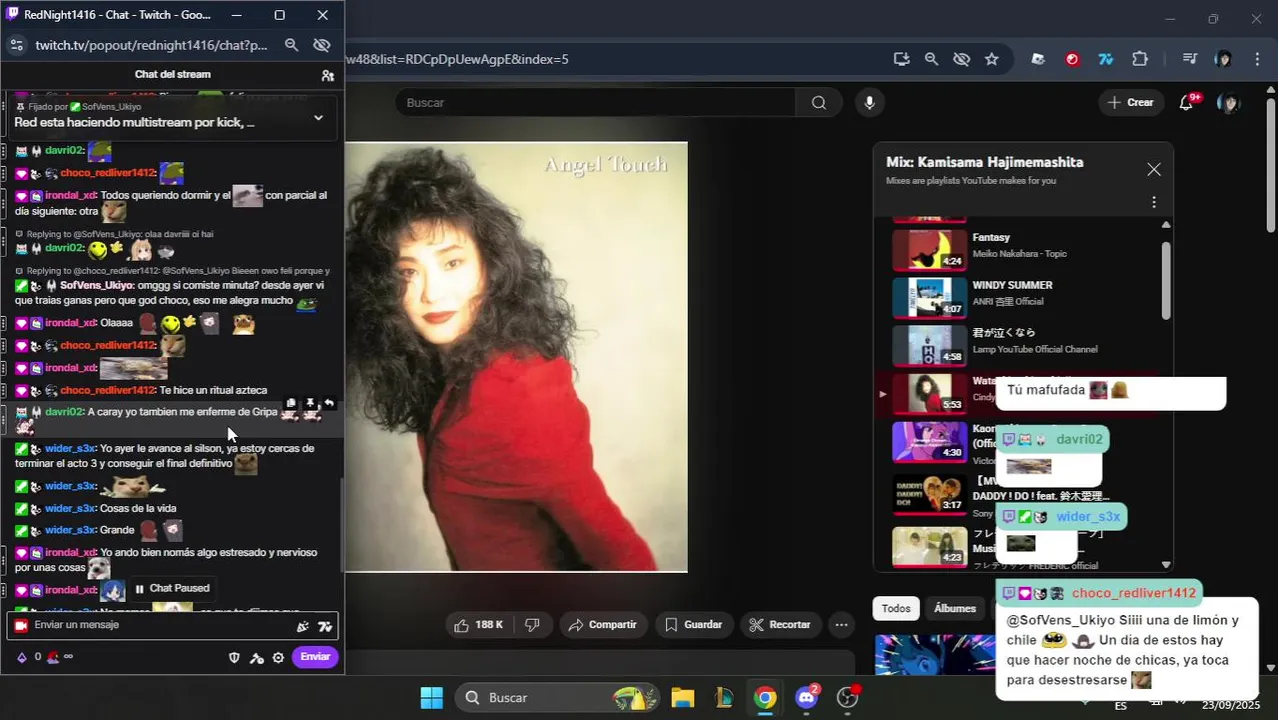
Task: Open chat settings gear icon
Action: click(x=278, y=657)
